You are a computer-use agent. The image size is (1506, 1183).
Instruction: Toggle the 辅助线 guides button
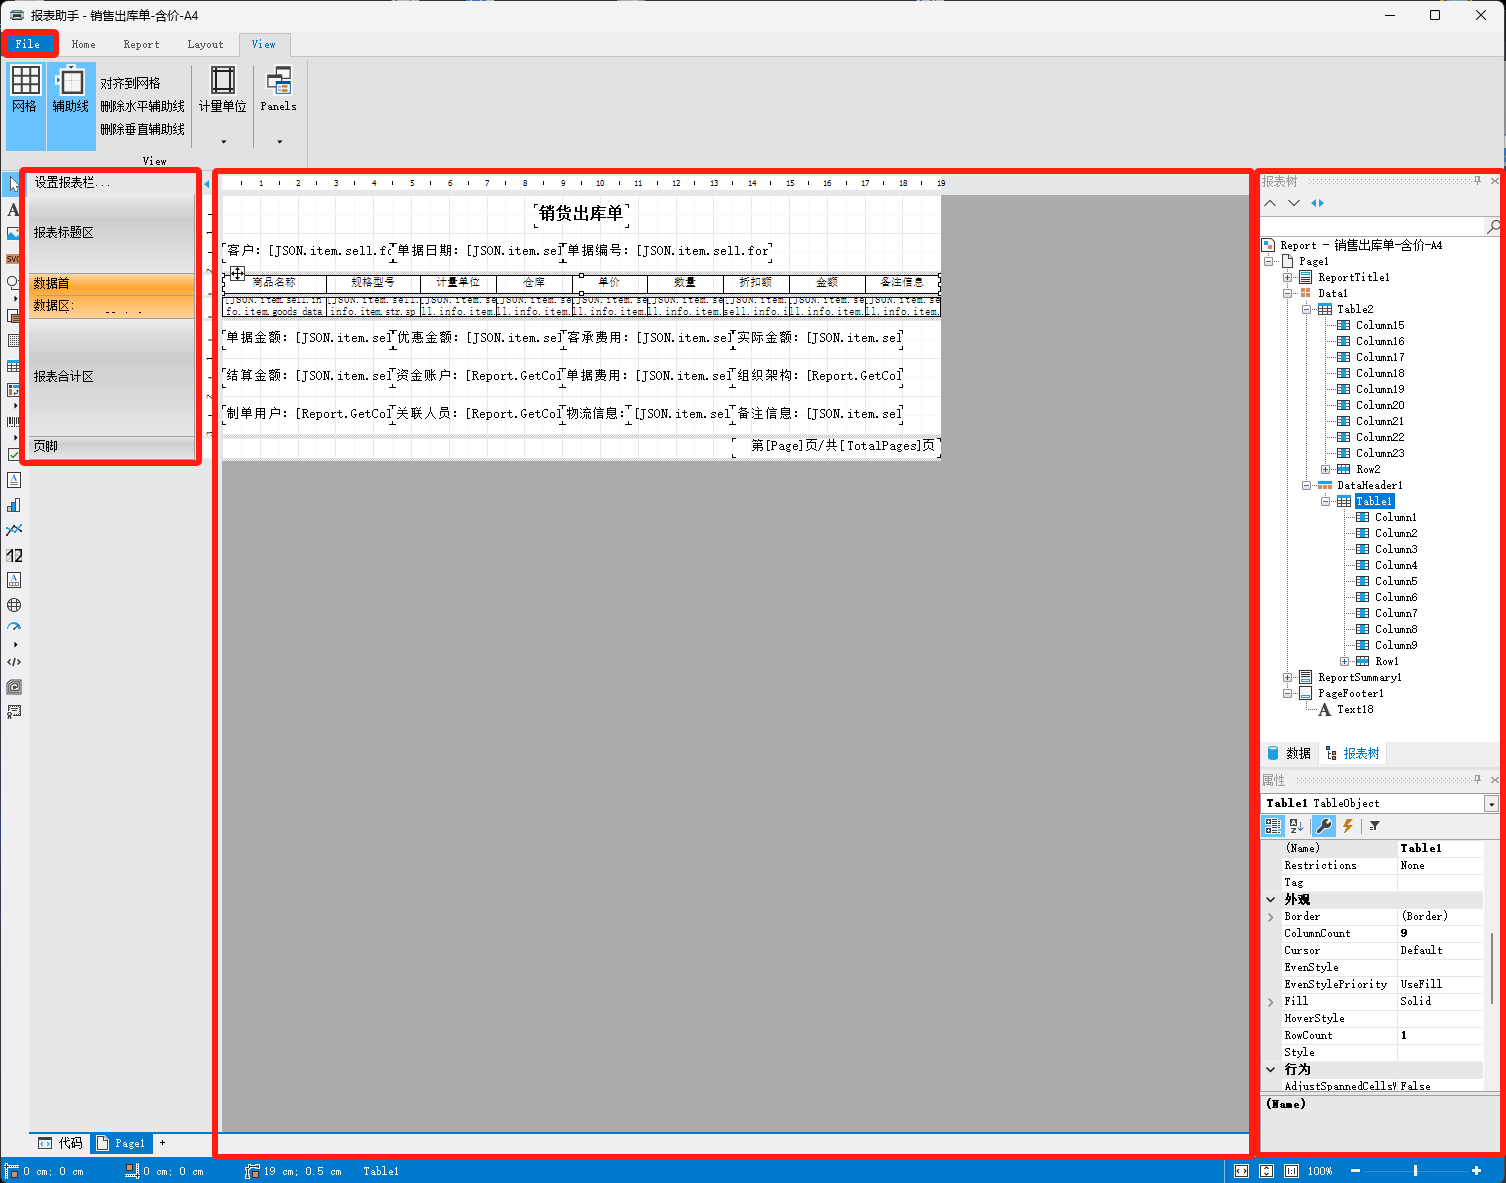pos(71,105)
